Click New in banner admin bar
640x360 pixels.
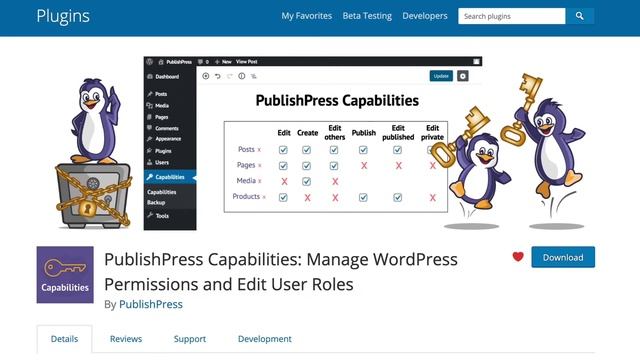227,62
